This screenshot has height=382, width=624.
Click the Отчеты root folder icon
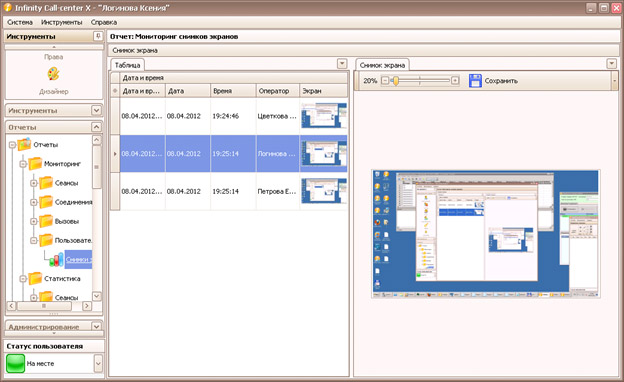24,144
